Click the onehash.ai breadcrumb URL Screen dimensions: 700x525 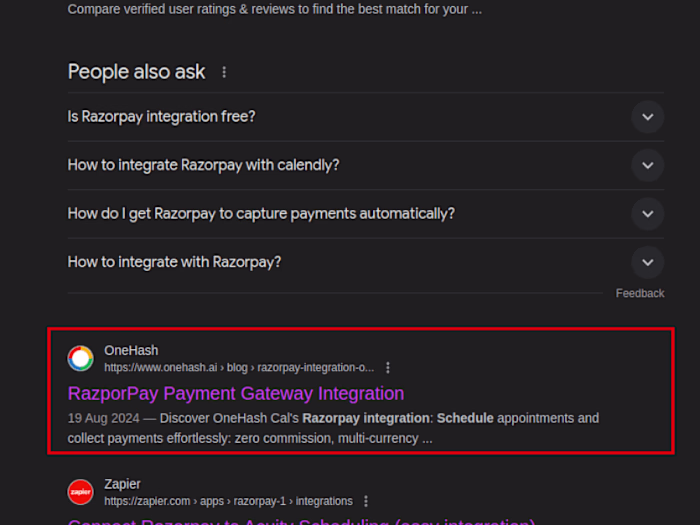239,368
